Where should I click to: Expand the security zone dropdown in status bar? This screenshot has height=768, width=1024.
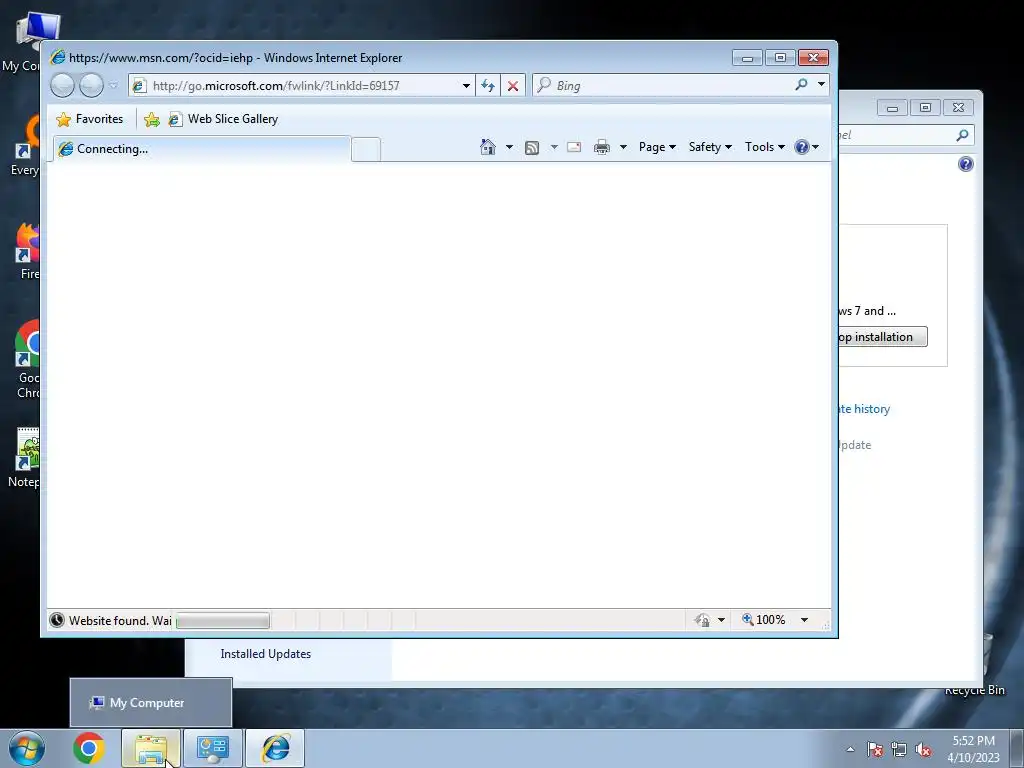[721, 620]
